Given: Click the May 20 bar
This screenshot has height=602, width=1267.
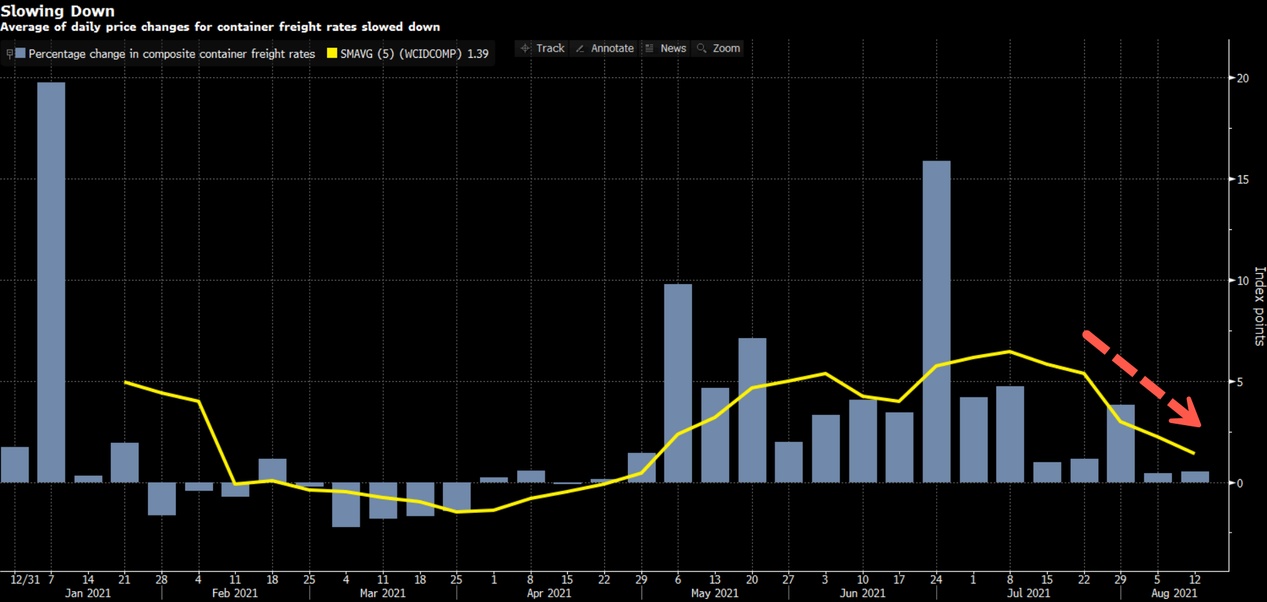Looking at the screenshot, I should click(x=752, y=410).
